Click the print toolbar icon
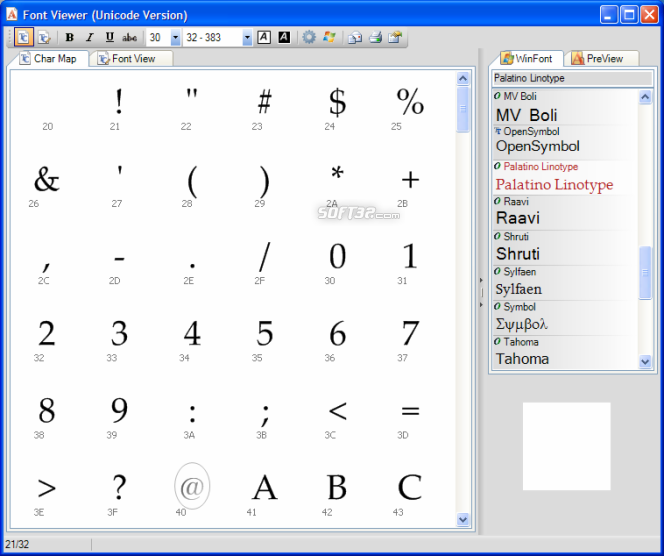 (x=375, y=37)
